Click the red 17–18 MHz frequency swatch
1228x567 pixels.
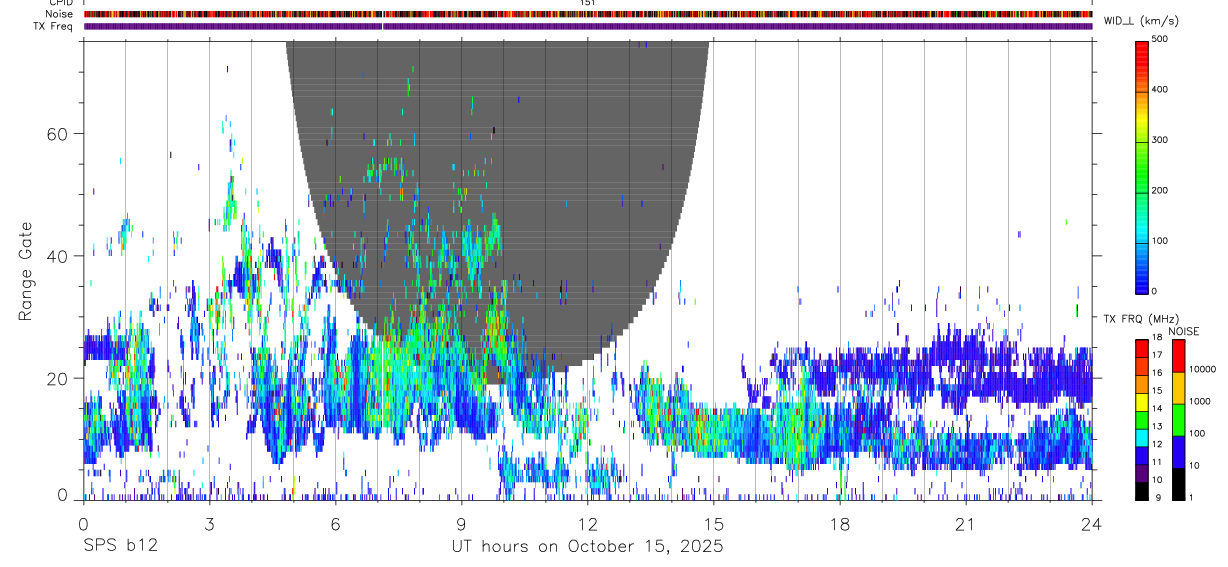point(1142,348)
